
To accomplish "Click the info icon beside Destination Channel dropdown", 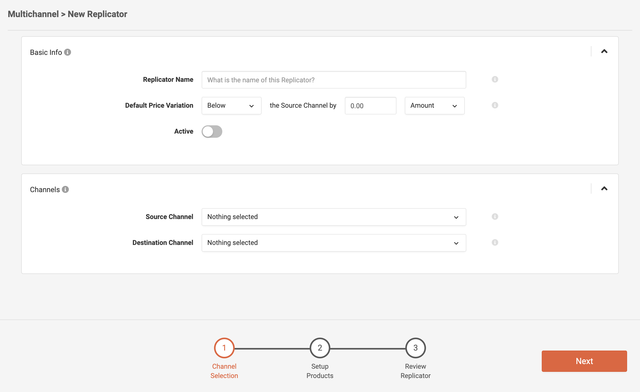I will pos(495,243).
